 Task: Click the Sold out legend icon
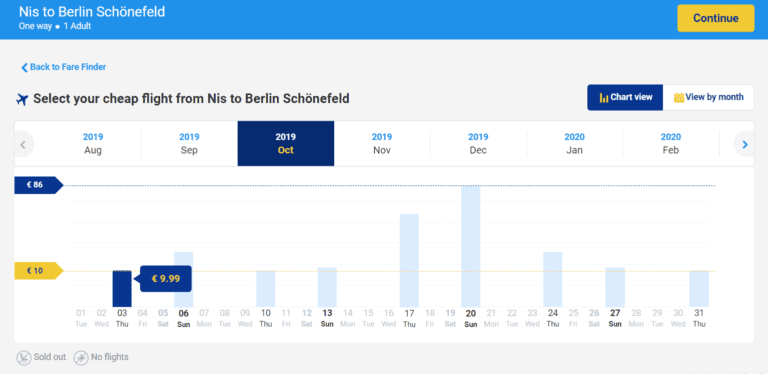pyautogui.click(x=24, y=358)
